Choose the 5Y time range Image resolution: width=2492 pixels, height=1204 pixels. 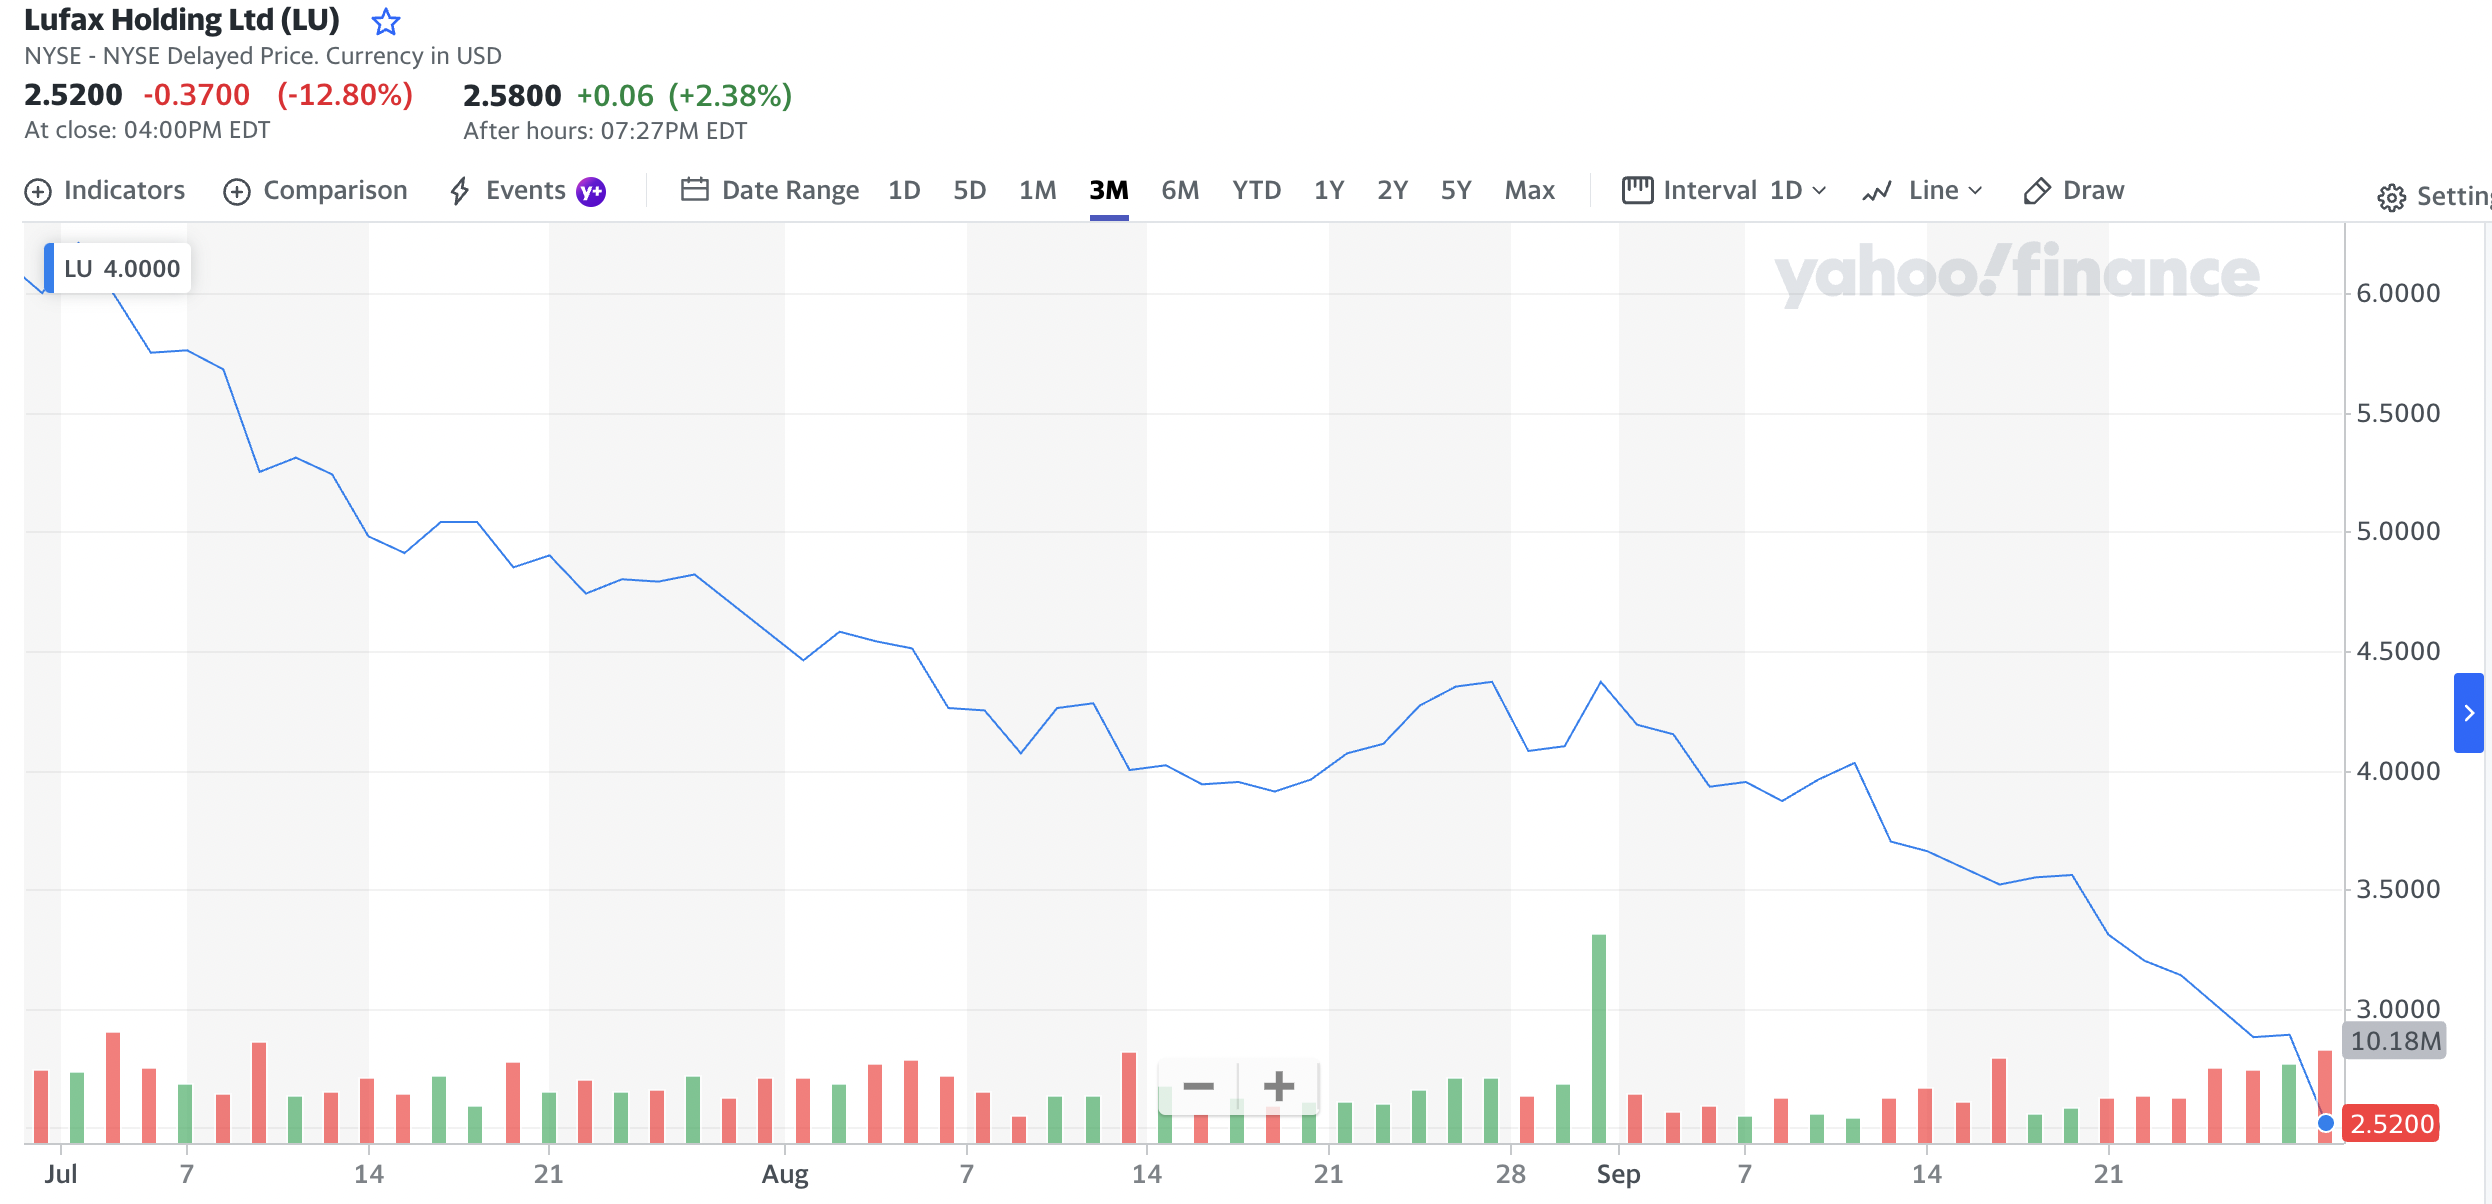[x=1455, y=190]
